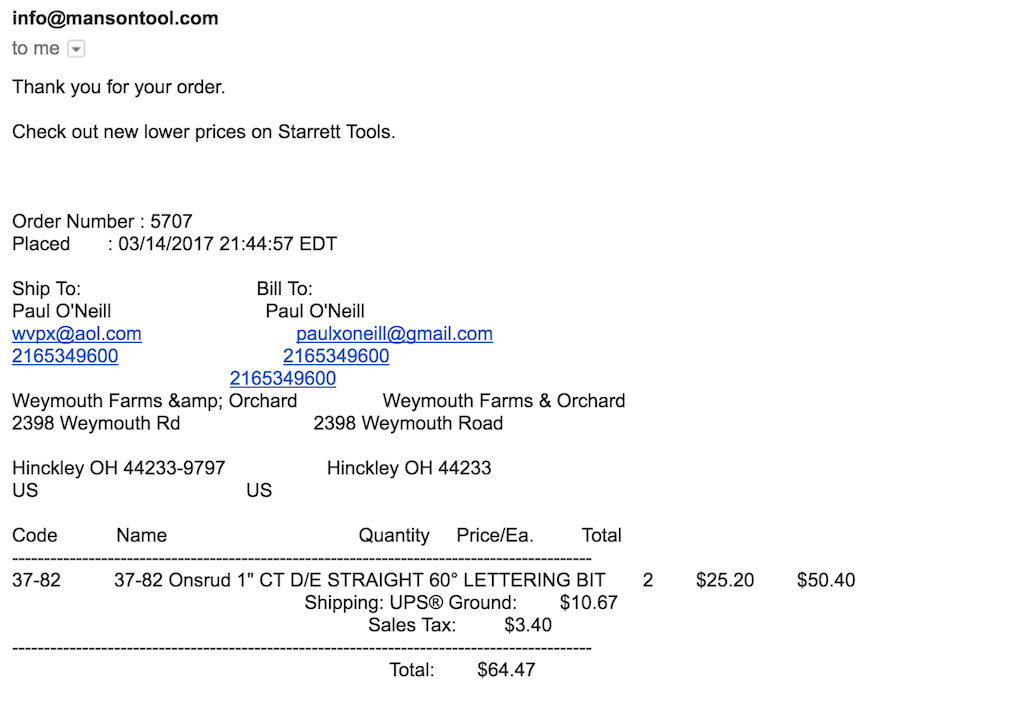Click the Order Number 5707 text
The width and height of the screenshot is (1024, 716).
tap(102, 222)
